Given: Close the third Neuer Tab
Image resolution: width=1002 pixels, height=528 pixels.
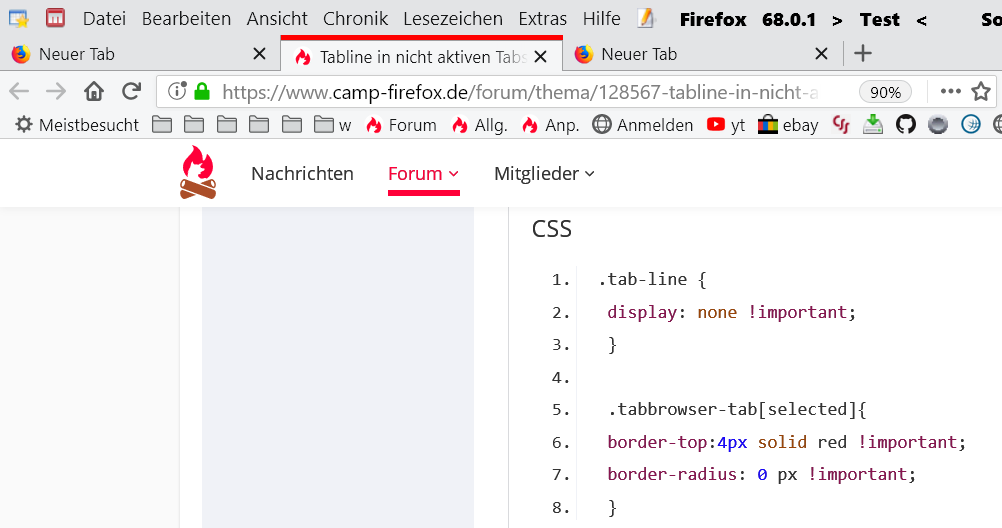Looking at the screenshot, I should click(x=821, y=54).
